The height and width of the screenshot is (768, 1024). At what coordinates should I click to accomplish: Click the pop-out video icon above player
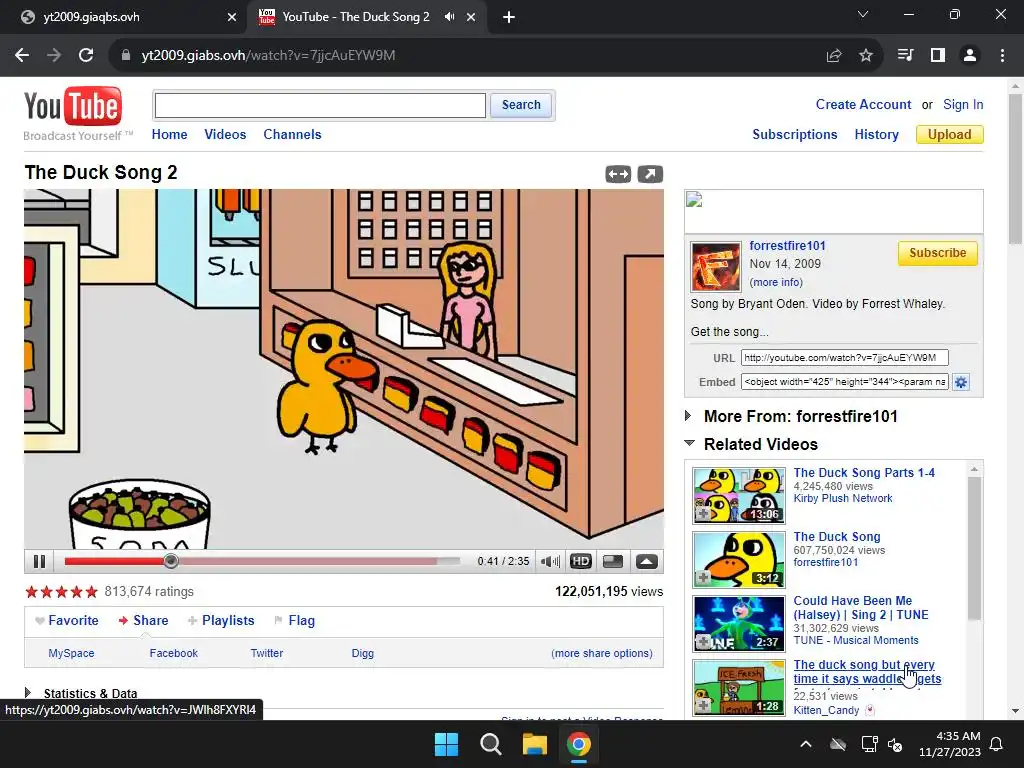click(650, 174)
